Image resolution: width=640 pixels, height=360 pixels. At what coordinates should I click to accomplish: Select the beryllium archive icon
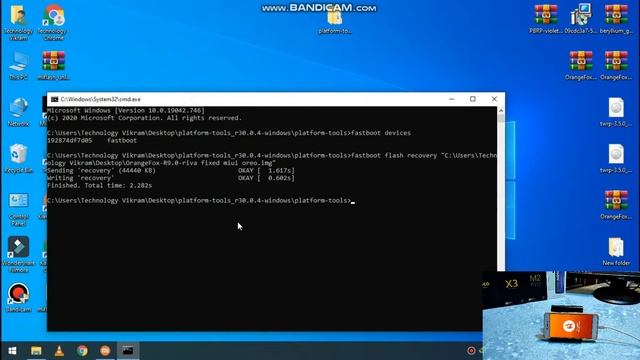(616, 19)
